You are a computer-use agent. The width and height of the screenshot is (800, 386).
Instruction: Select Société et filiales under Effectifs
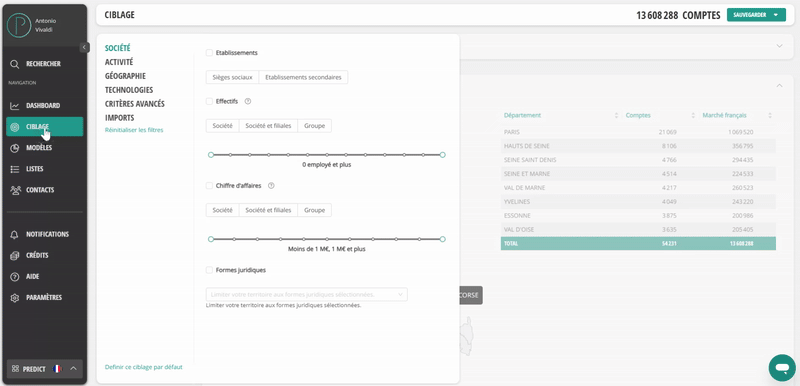268,126
